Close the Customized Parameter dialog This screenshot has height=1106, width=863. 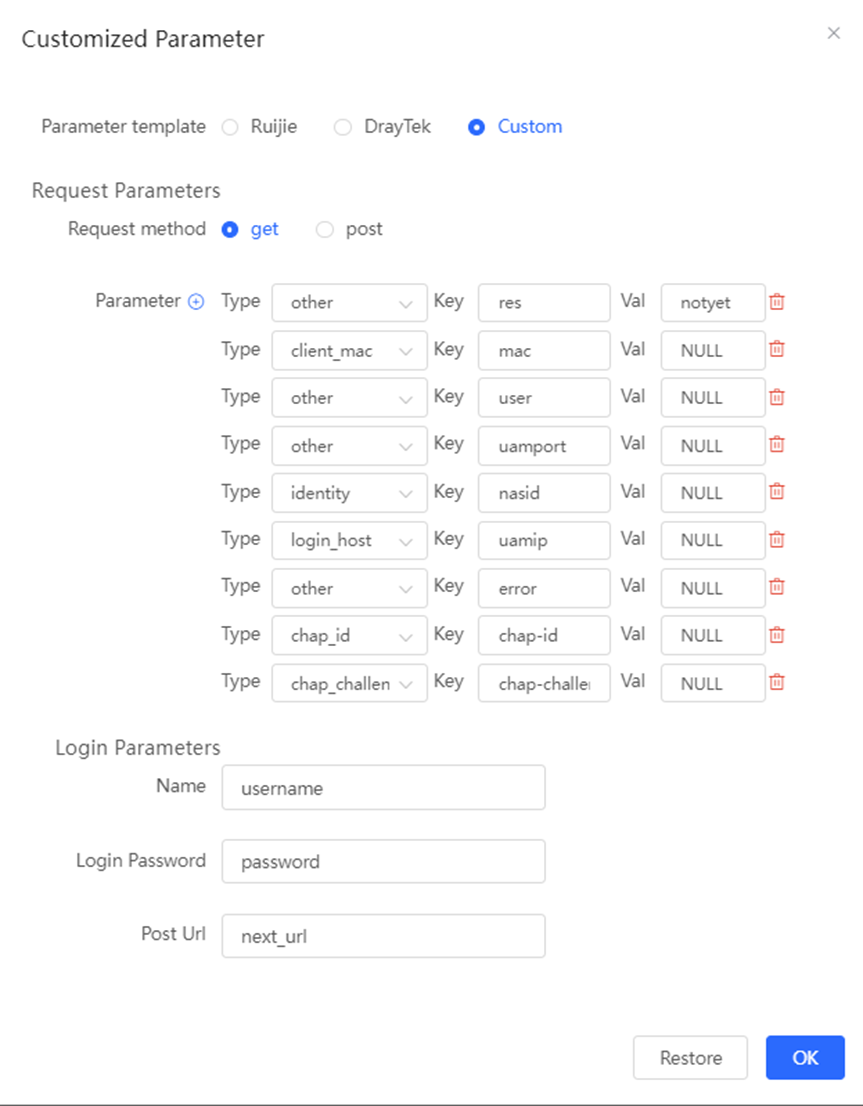pyautogui.click(x=833, y=33)
